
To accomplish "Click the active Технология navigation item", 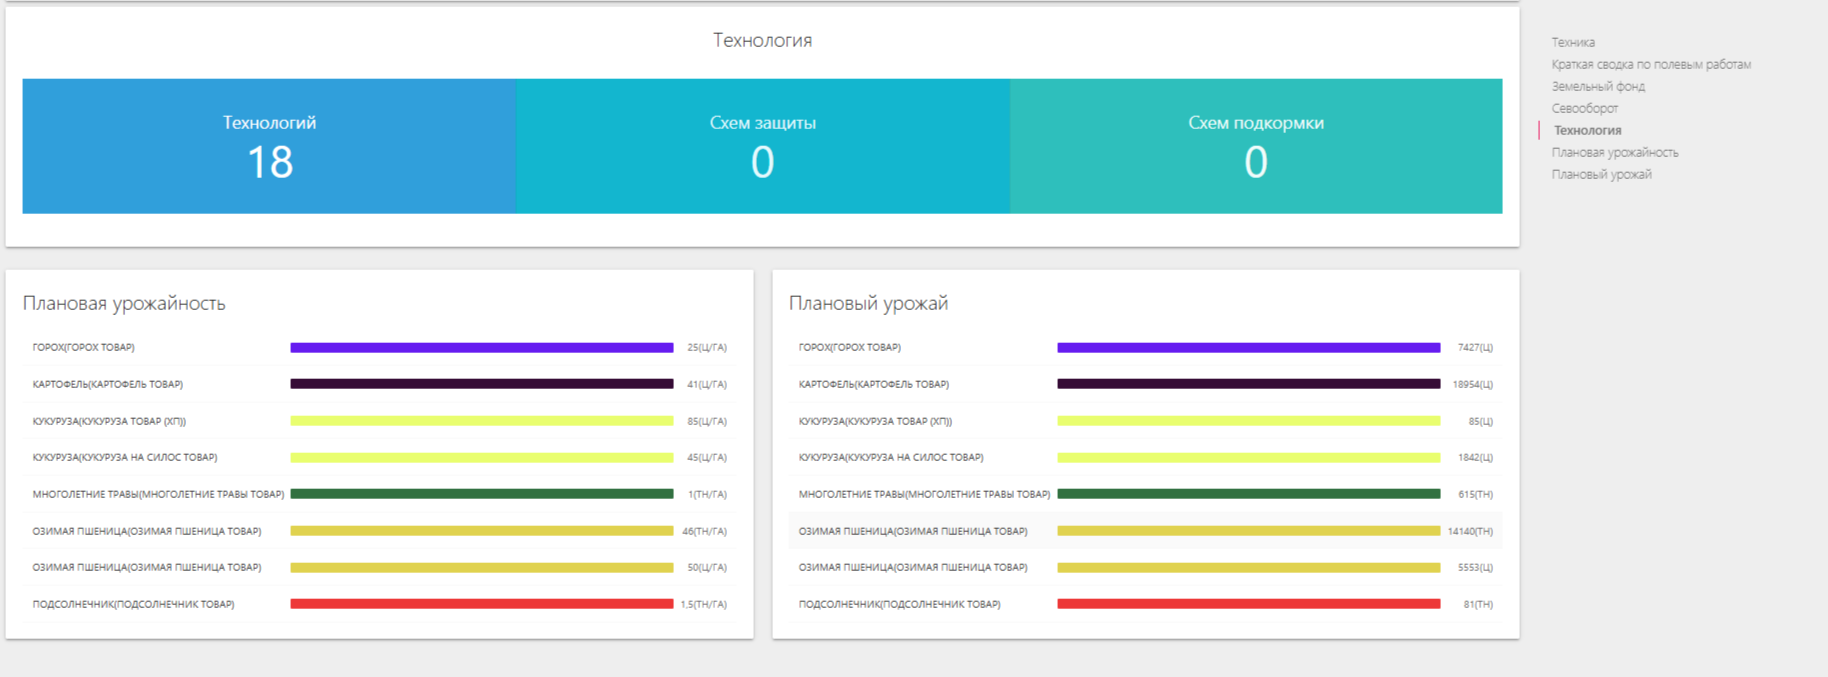I will click(x=1587, y=130).
